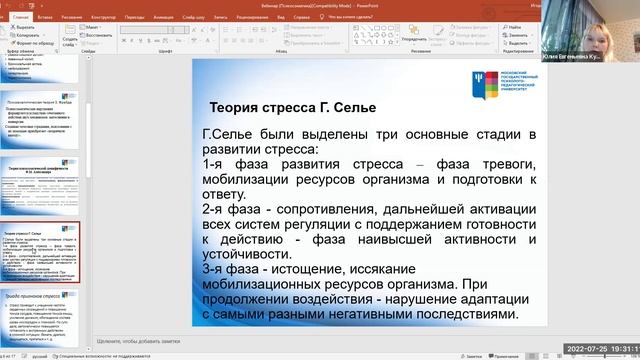Click the bullet list icon
The height and width of the screenshot is (360, 640).
pos(226,29)
